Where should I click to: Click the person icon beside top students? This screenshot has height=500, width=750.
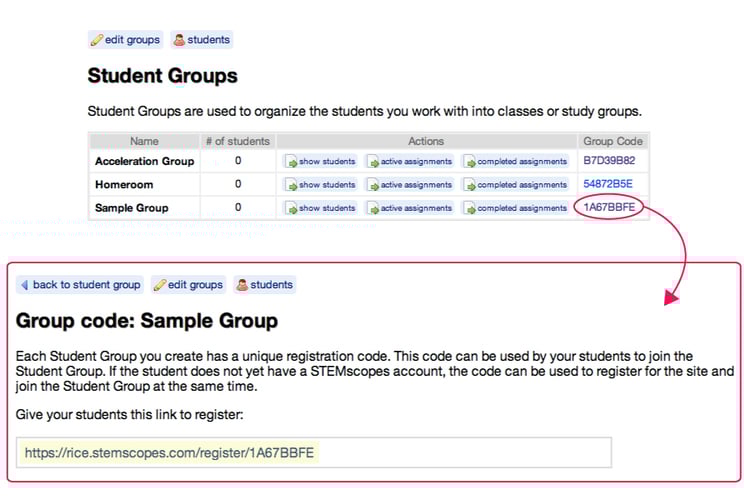point(179,40)
